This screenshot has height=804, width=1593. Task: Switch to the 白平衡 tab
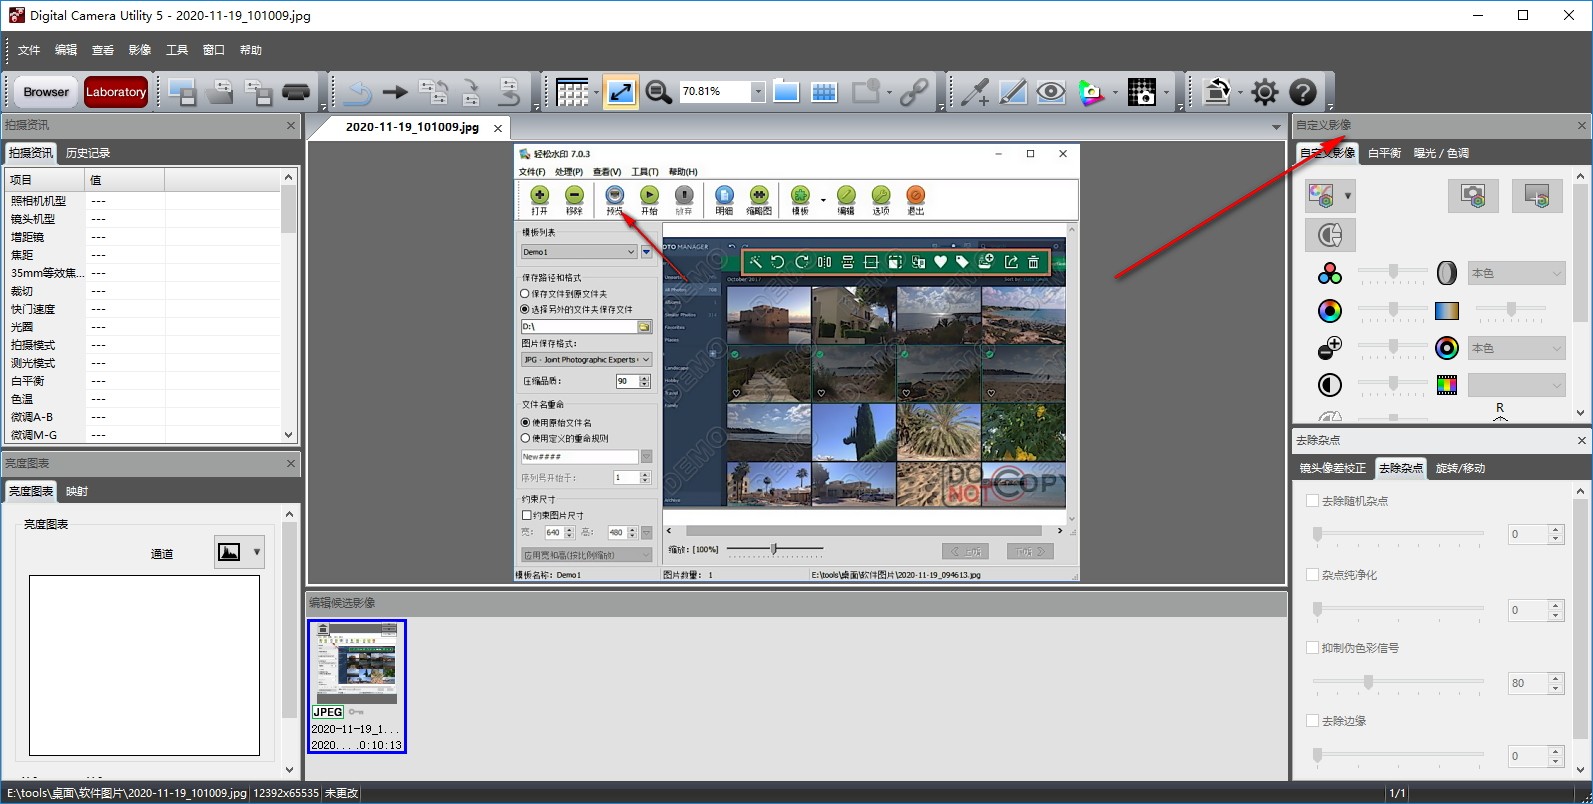pos(1384,153)
